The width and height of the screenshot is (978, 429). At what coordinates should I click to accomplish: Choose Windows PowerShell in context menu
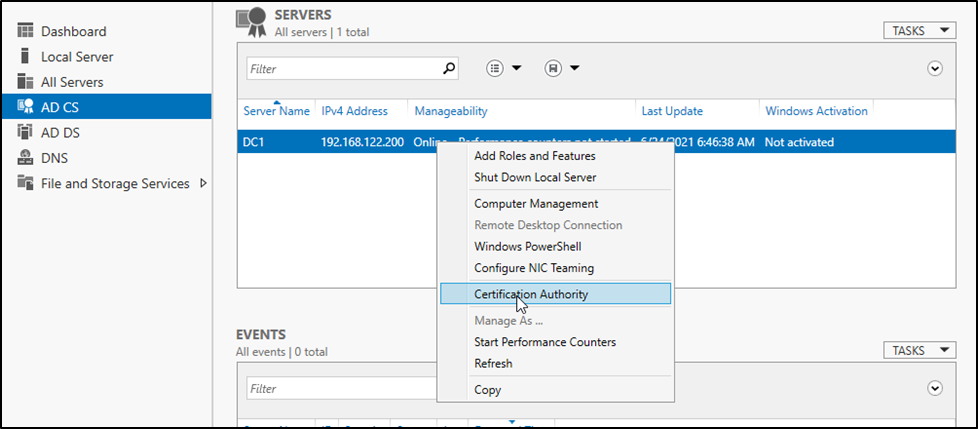tap(527, 246)
